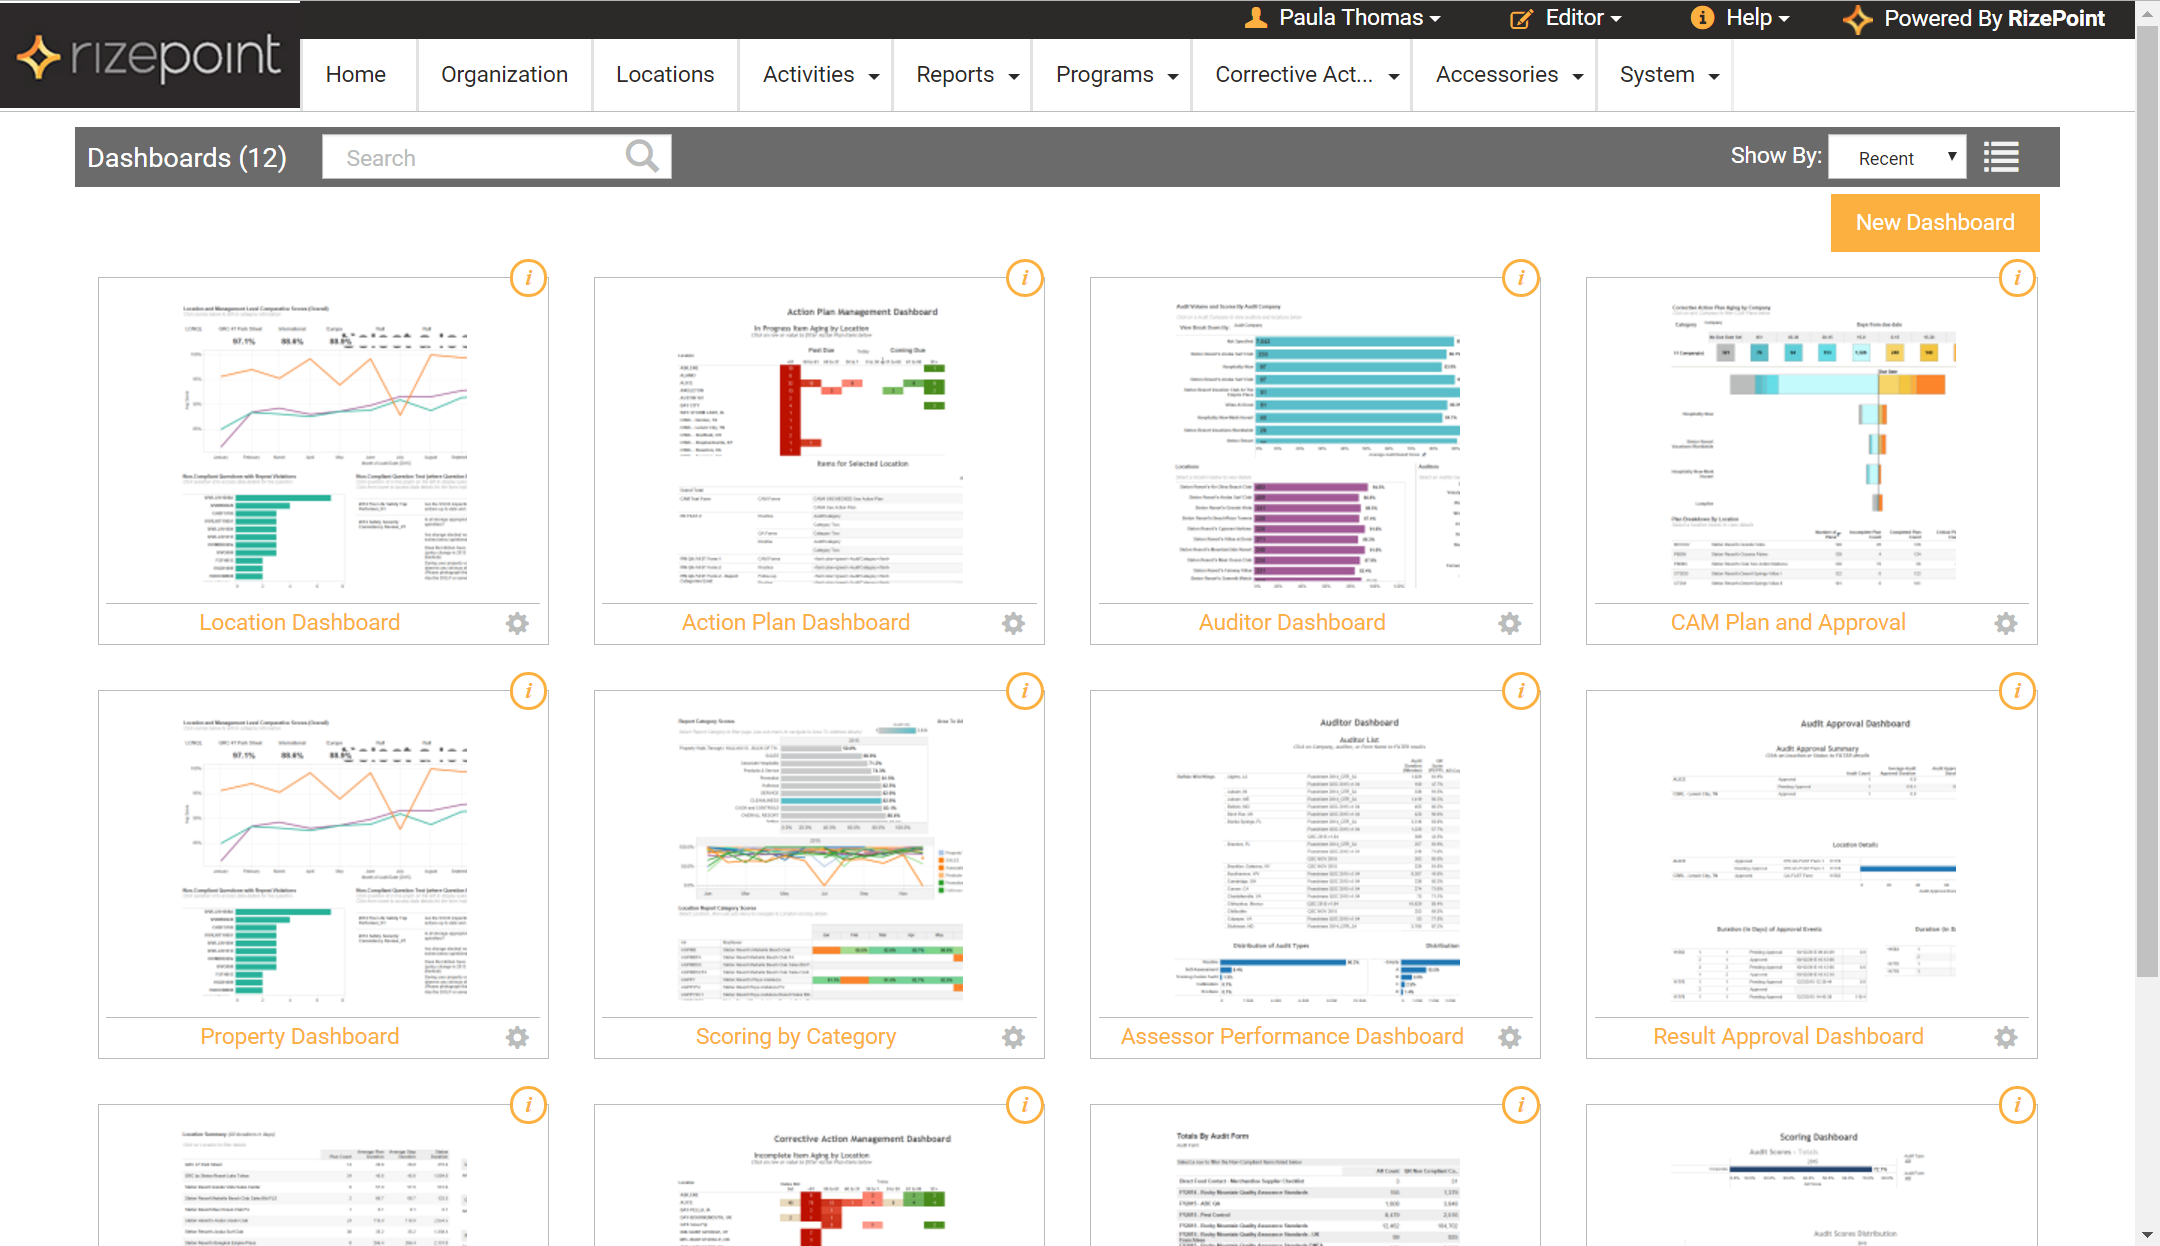The height and width of the screenshot is (1246, 2160).
Task: Show info for Action Plan Dashboard
Action: pyautogui.click(x=1024, y=278)
